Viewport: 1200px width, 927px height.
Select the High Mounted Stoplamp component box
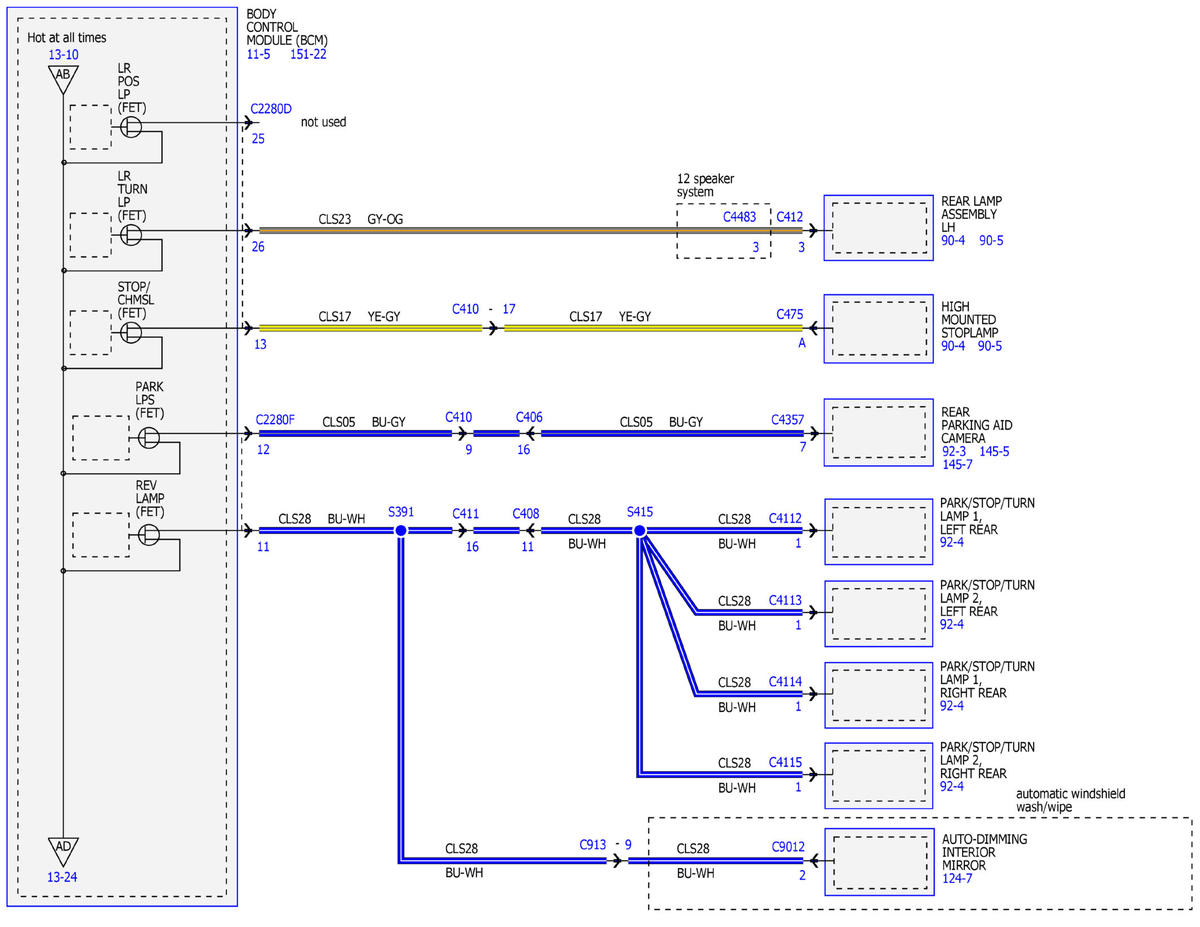(x=878, y=329)
